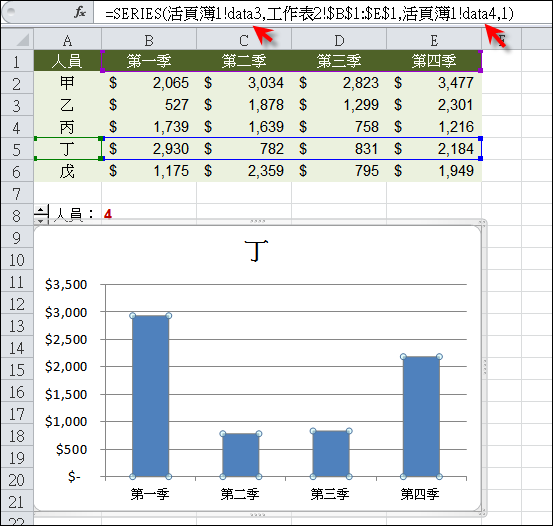This screenshot has width=553, height=526.
Task: Click inside the SERIES formula bar
Action: point(322,13)
